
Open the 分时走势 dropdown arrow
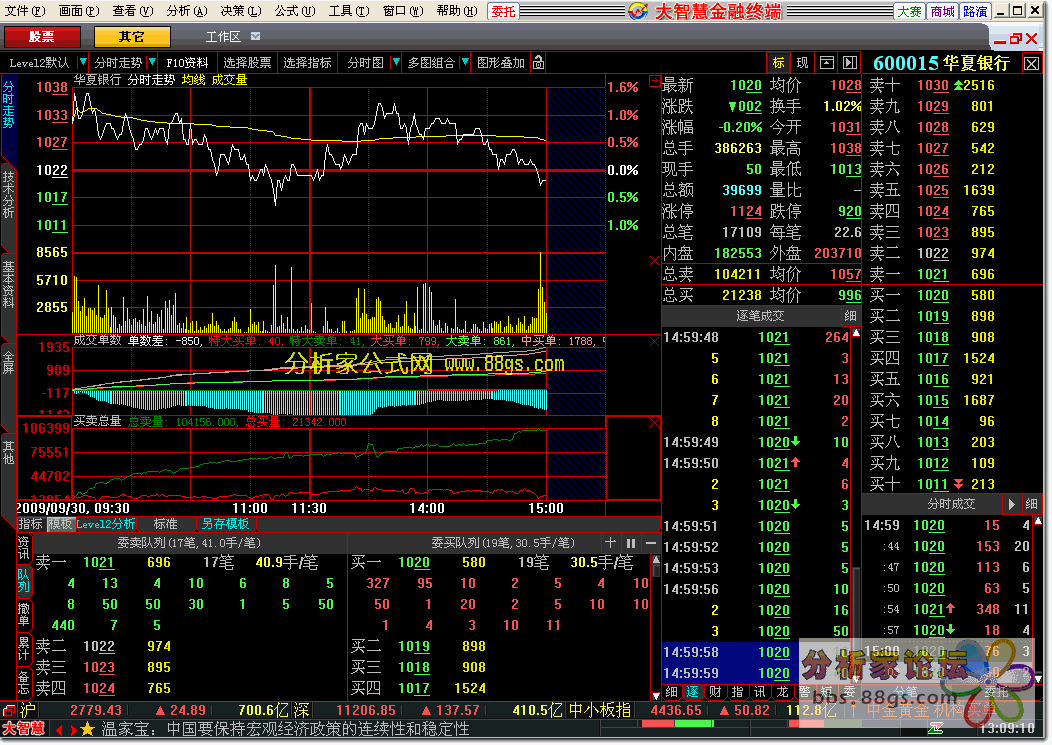[152, 62]
